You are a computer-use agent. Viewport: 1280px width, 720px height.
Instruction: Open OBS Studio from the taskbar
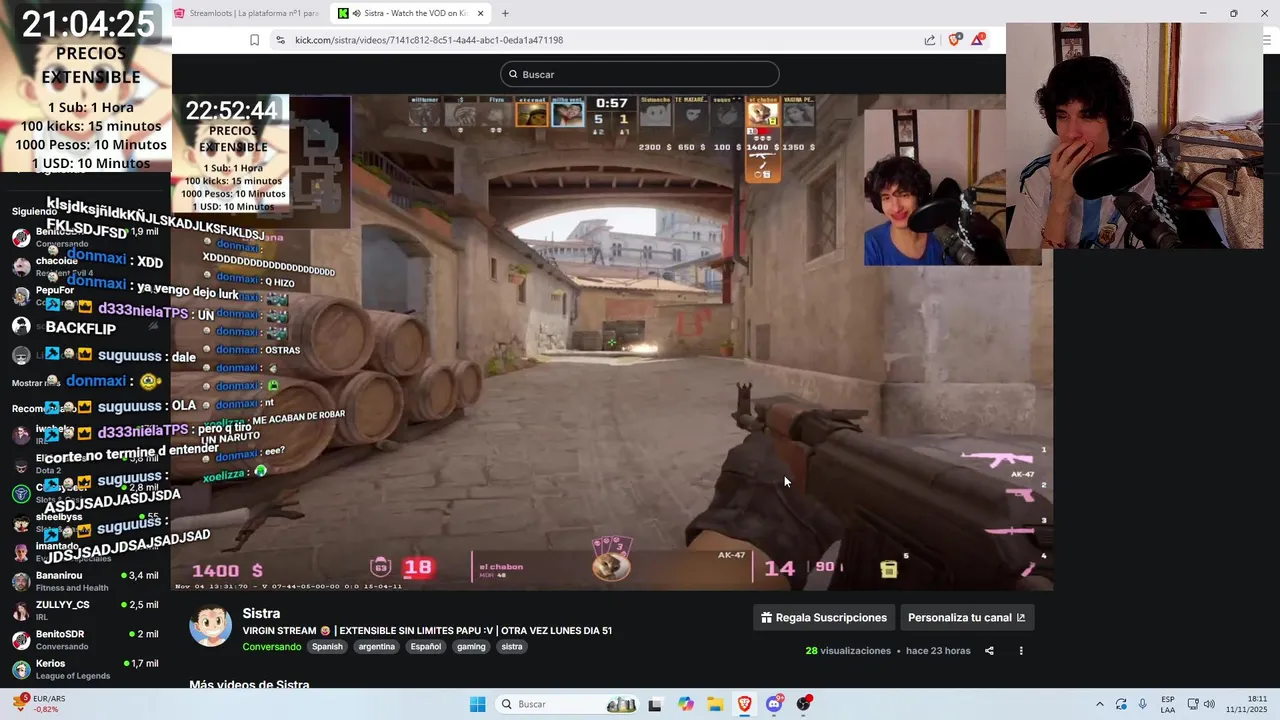804,704
